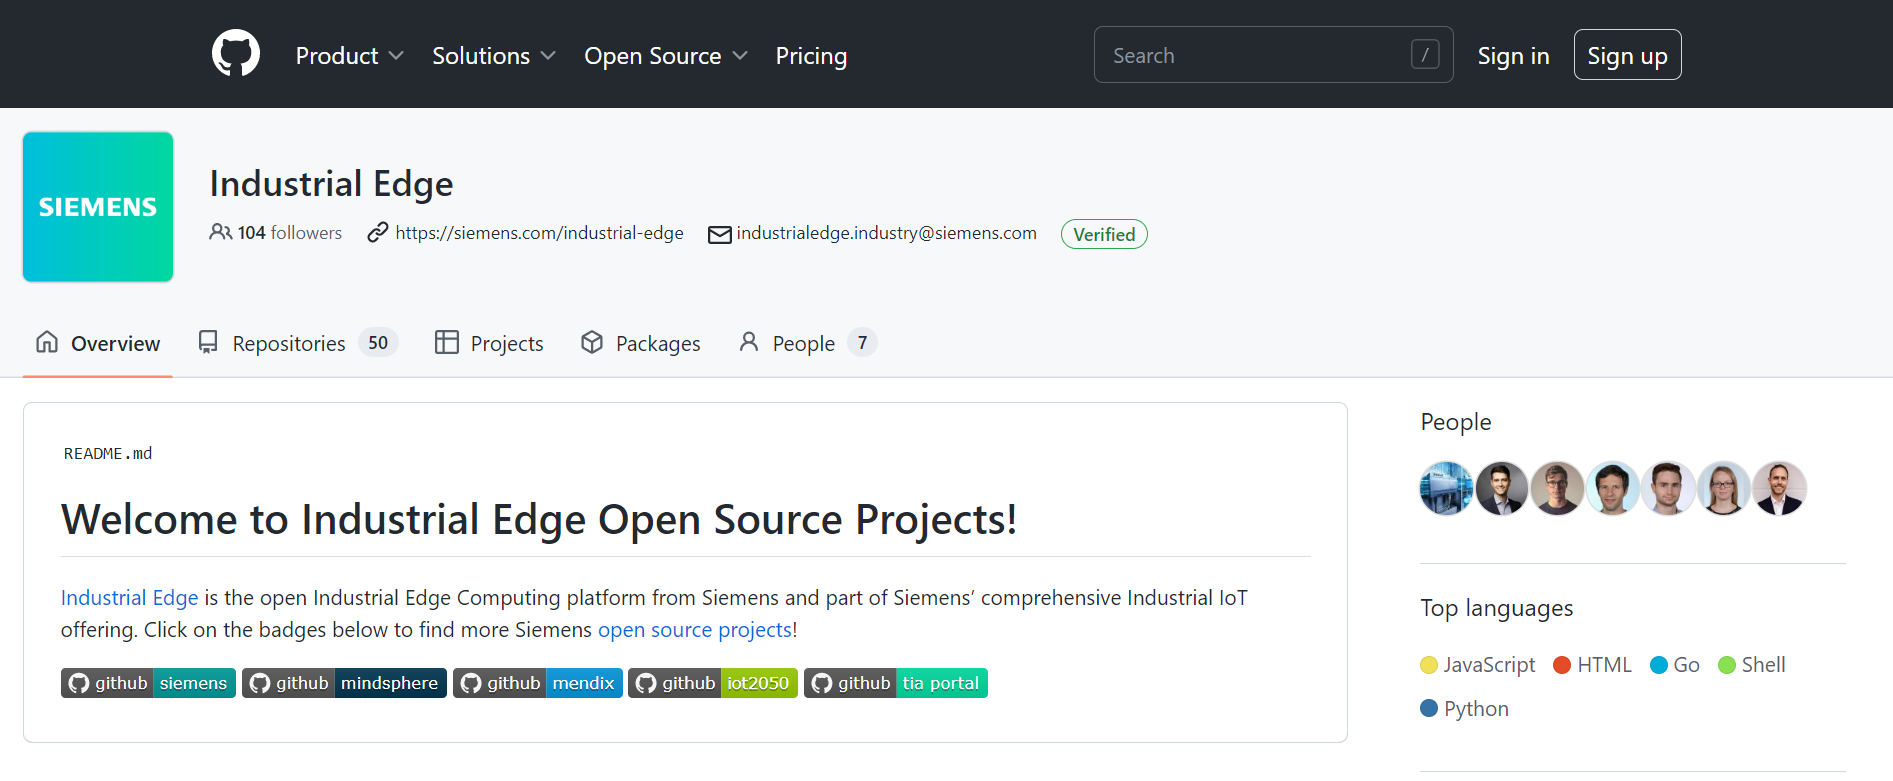Open the github iot2050 badge
This screenshot has height=781, width=1893.
[713, 683]
